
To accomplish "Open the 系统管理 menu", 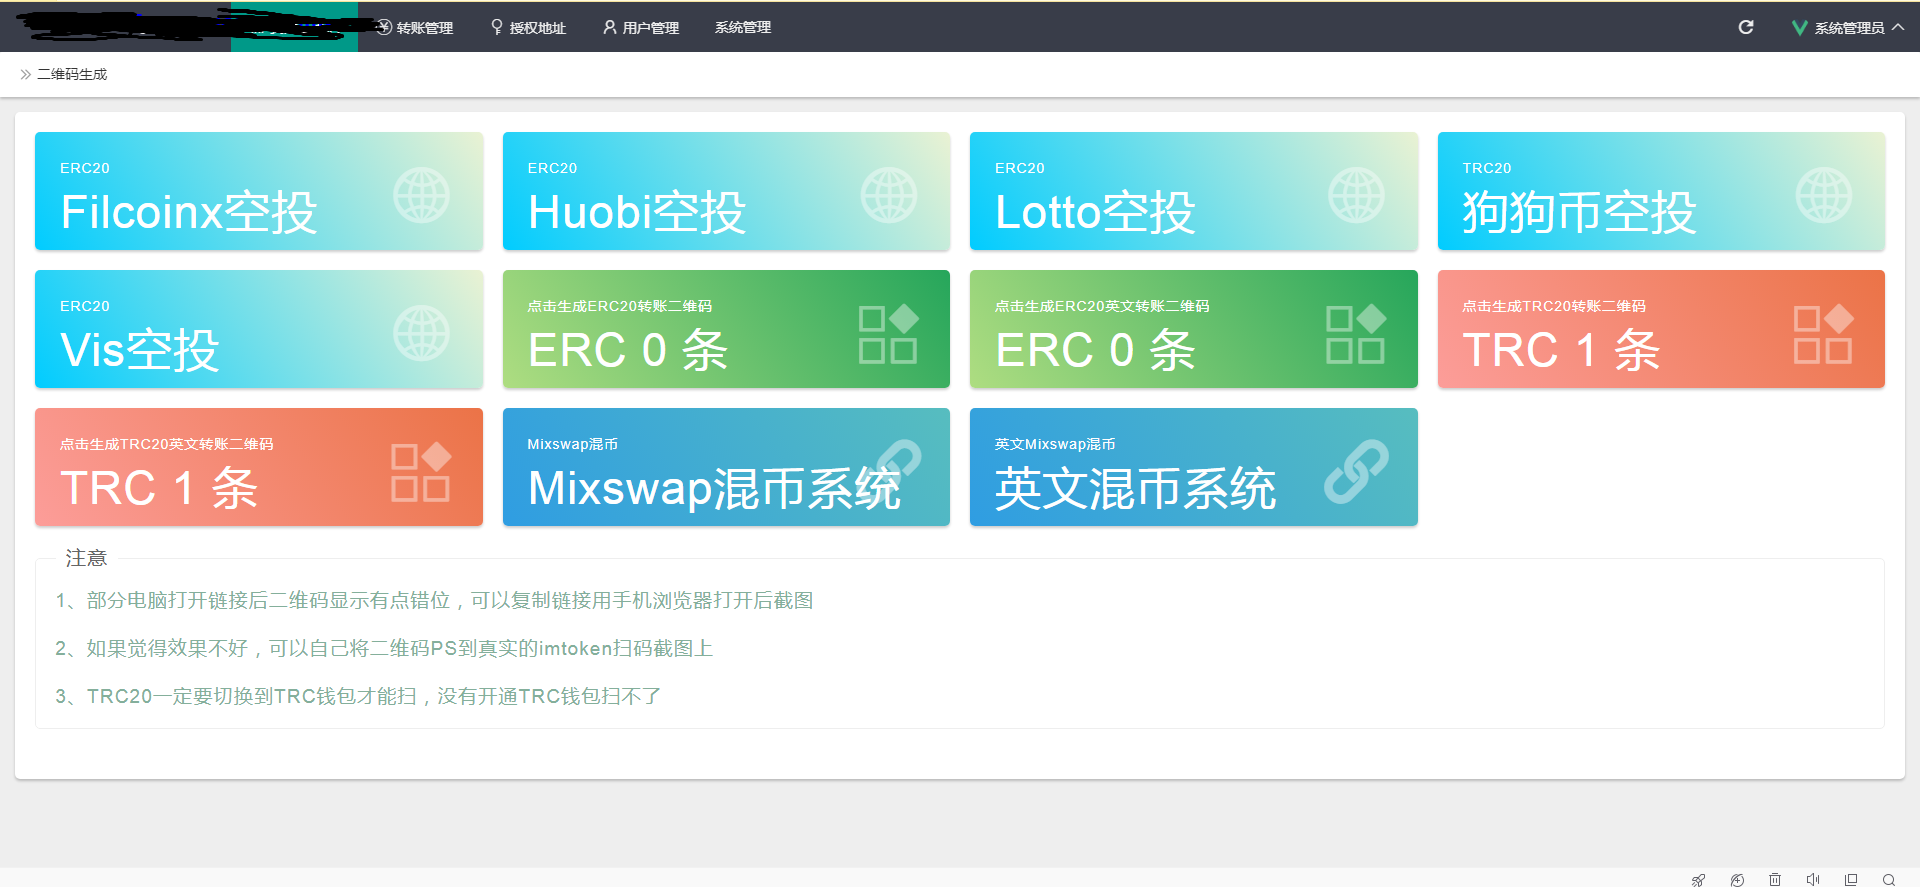I will click(743, 28).
